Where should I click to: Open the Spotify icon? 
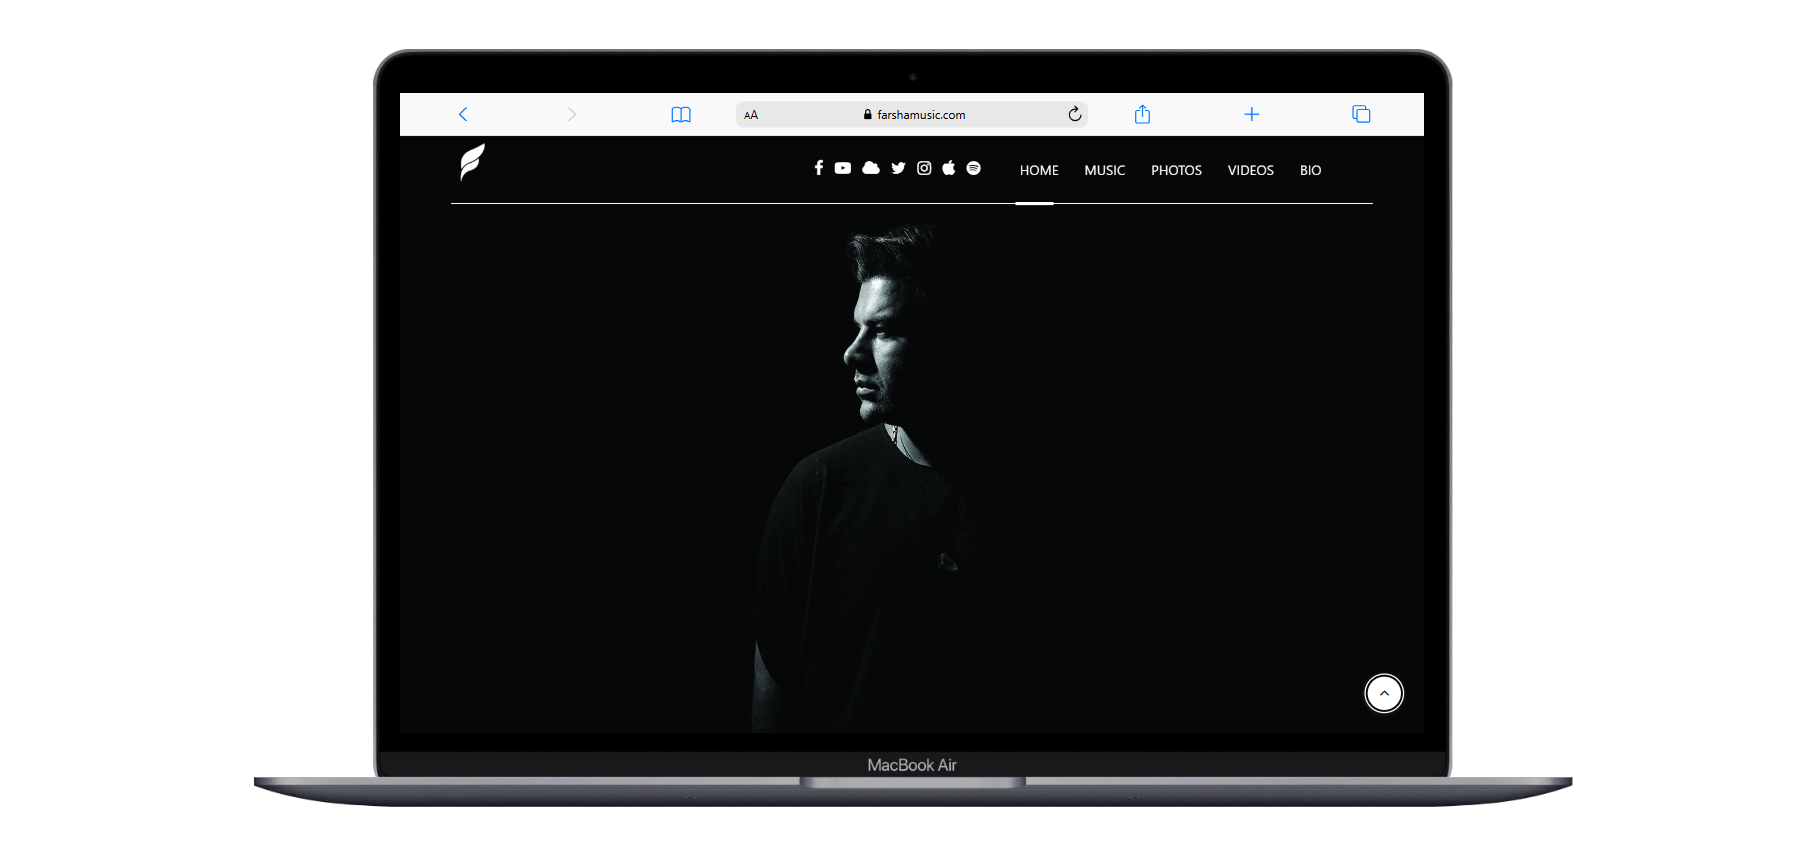(x=973, y=168)
